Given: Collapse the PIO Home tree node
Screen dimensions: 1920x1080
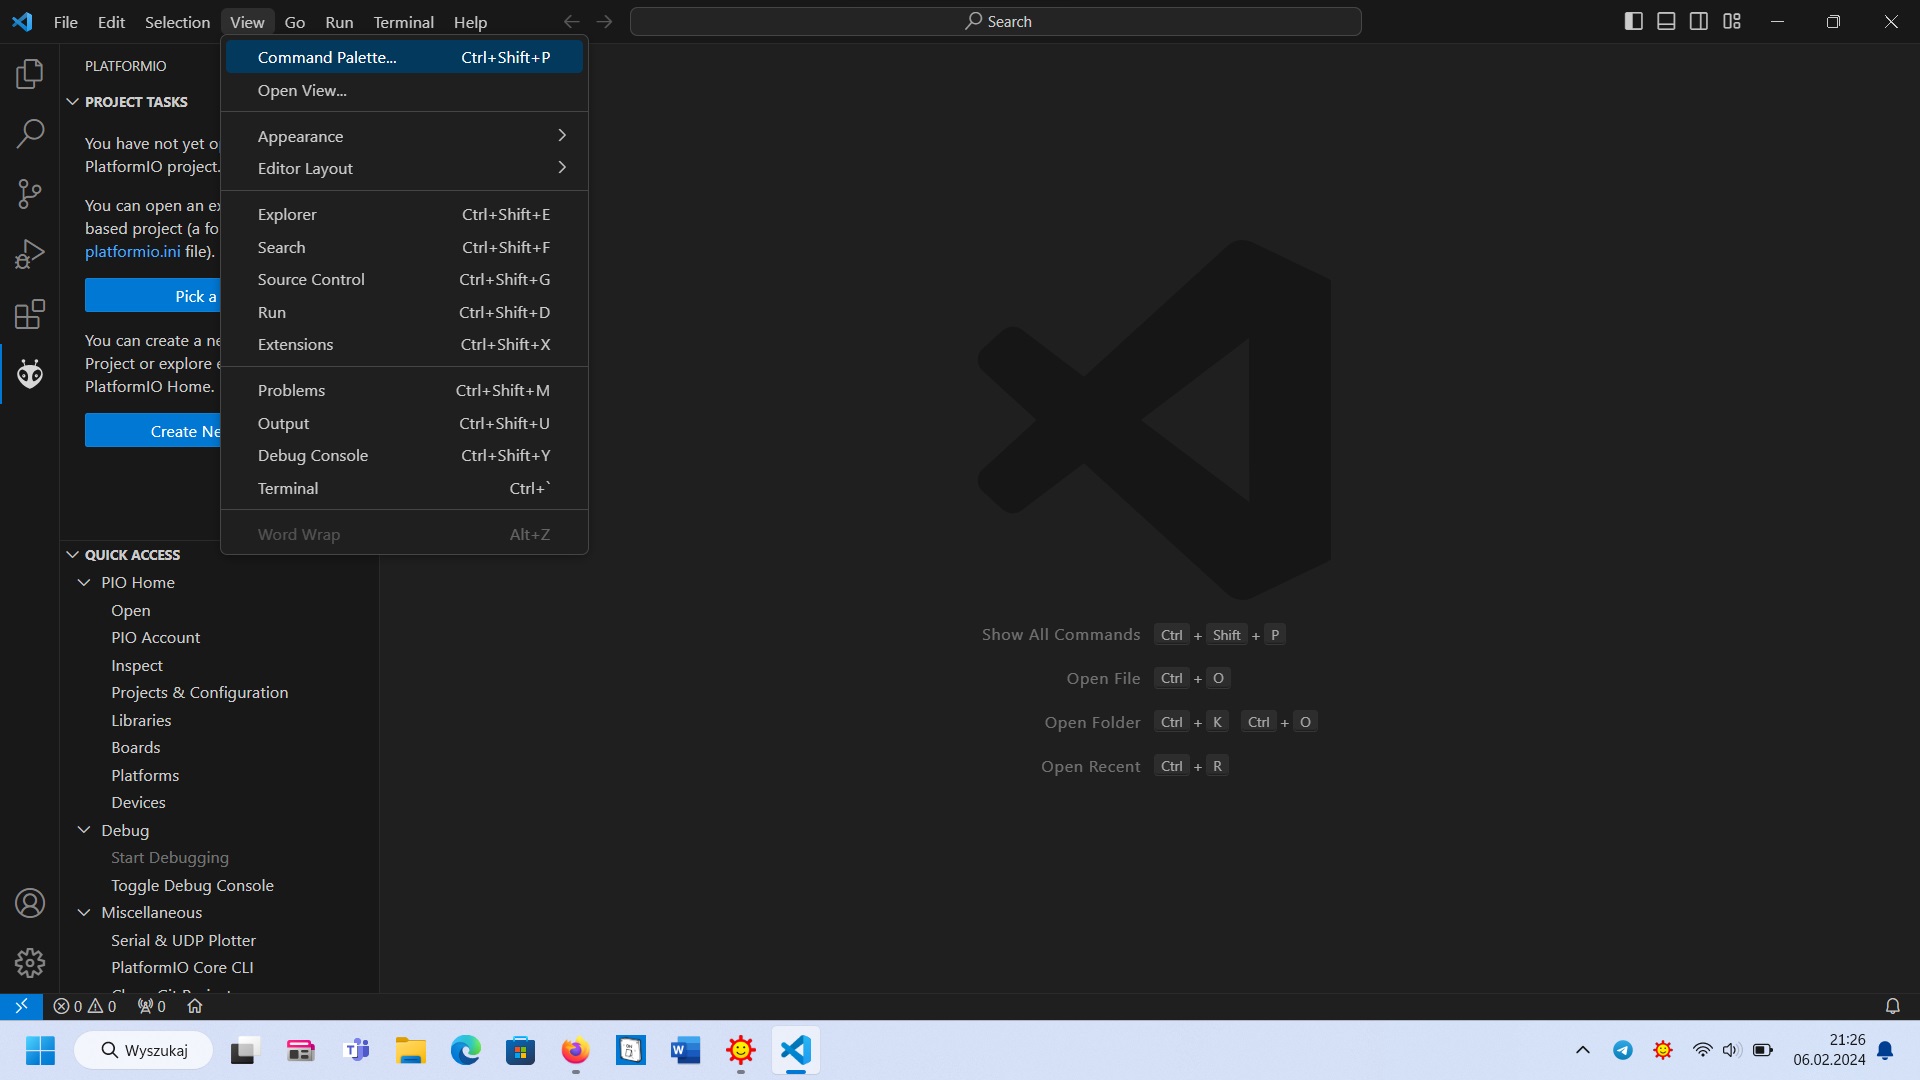Looking at the screenshot, I should pos(84,582).
